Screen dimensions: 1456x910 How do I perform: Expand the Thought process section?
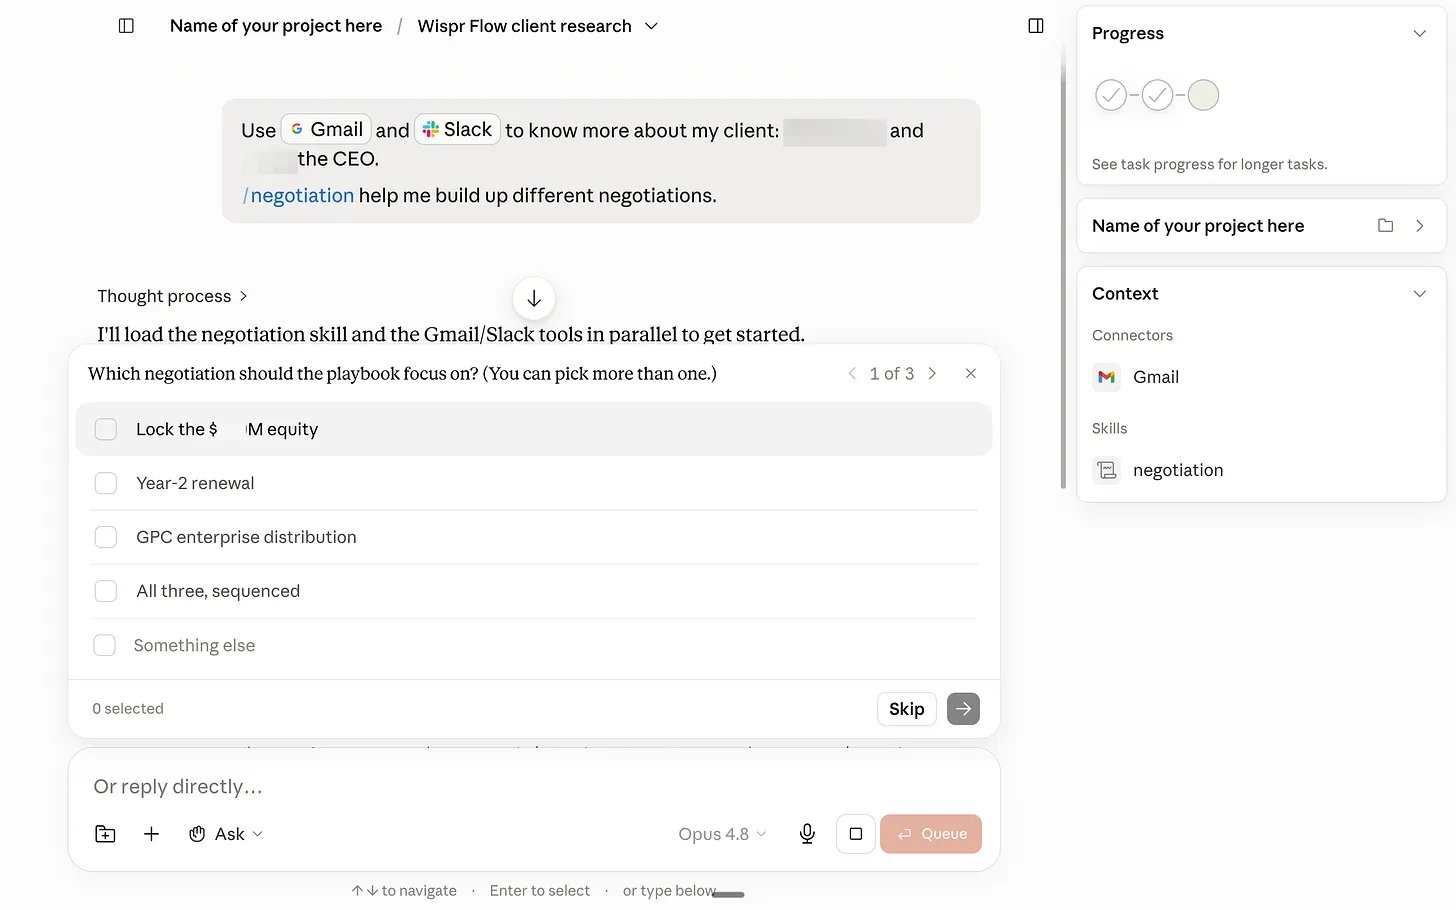pyautogui.click(x=172, y=296)
